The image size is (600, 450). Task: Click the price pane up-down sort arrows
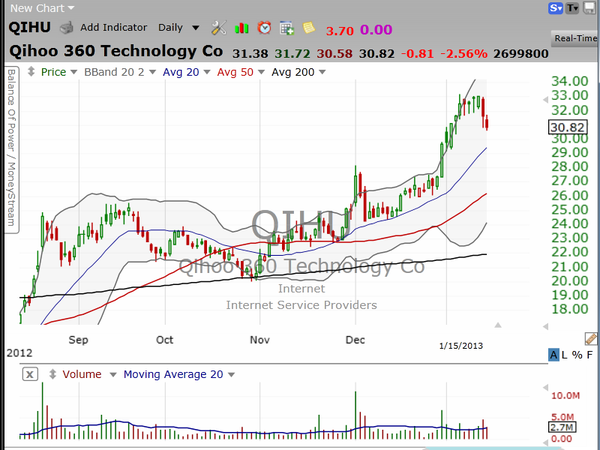click(x=31, y=72)
